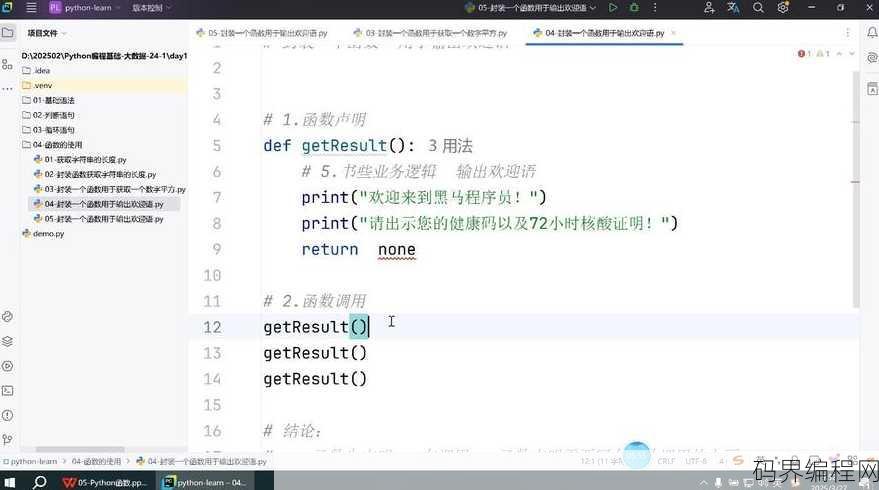Click the translate icon in title bar

733,8
